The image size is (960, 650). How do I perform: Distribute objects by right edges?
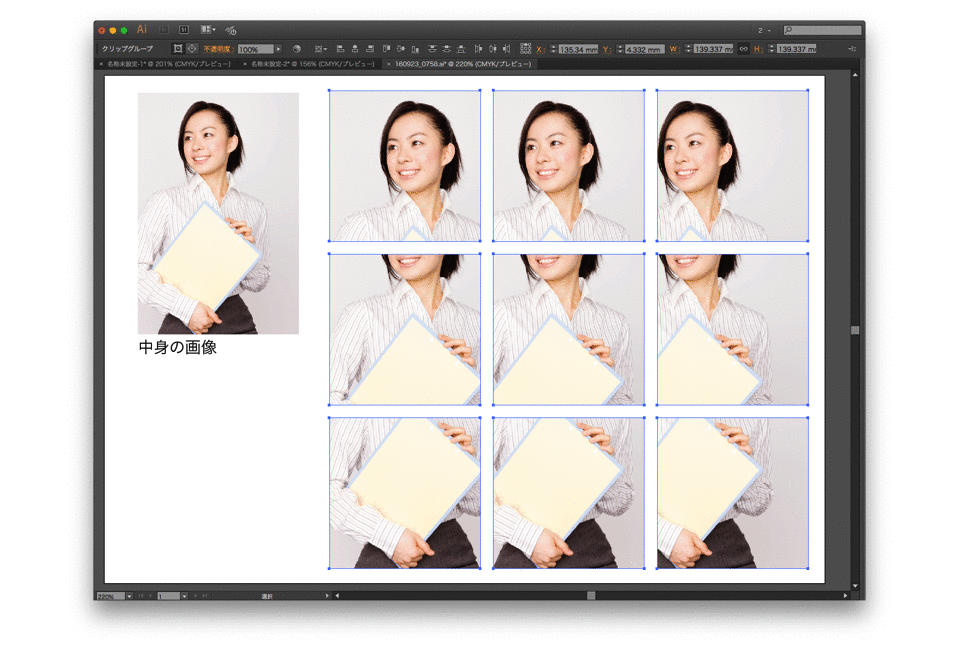[506, 49]
